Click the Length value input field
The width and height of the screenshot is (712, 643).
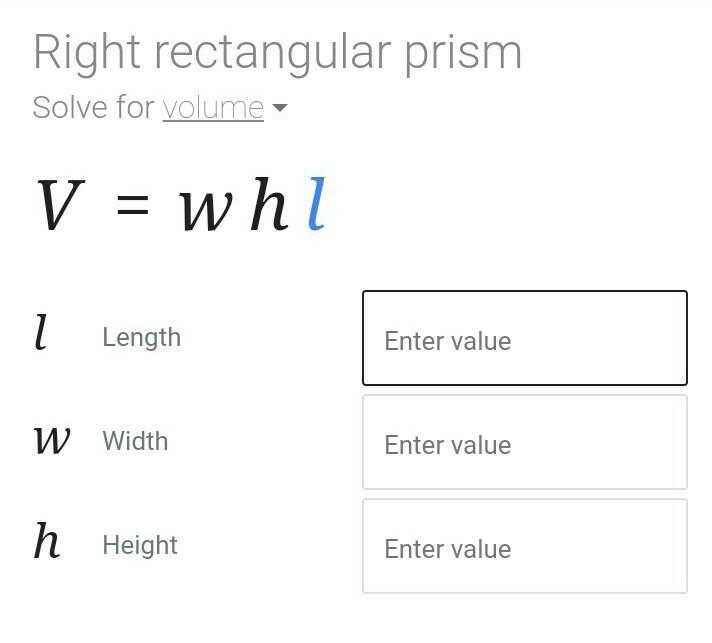(524, 339)
